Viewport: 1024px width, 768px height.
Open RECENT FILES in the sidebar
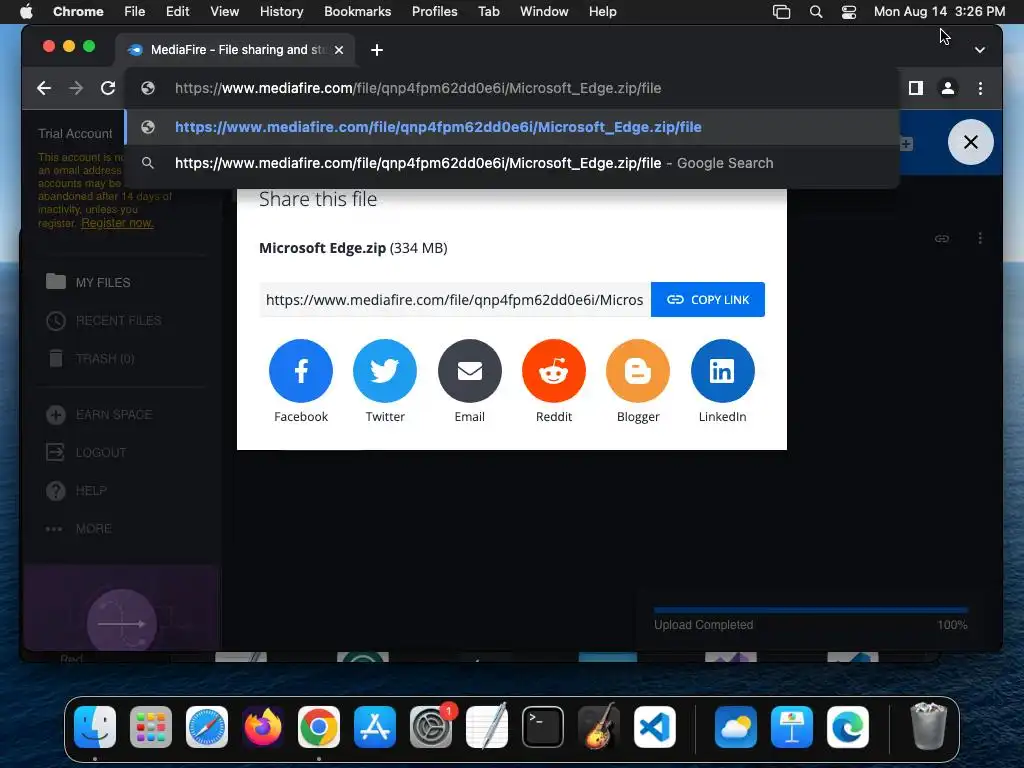point(104,321)
